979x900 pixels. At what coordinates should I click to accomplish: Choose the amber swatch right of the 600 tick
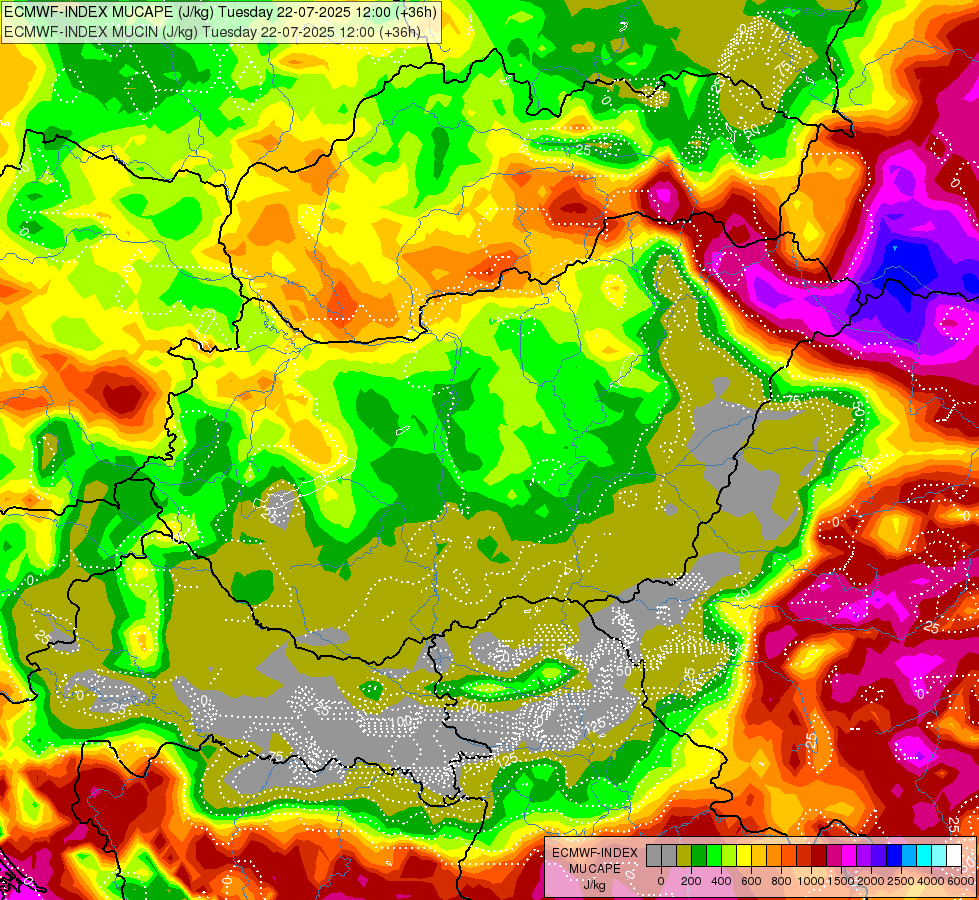tap(759, 856)
